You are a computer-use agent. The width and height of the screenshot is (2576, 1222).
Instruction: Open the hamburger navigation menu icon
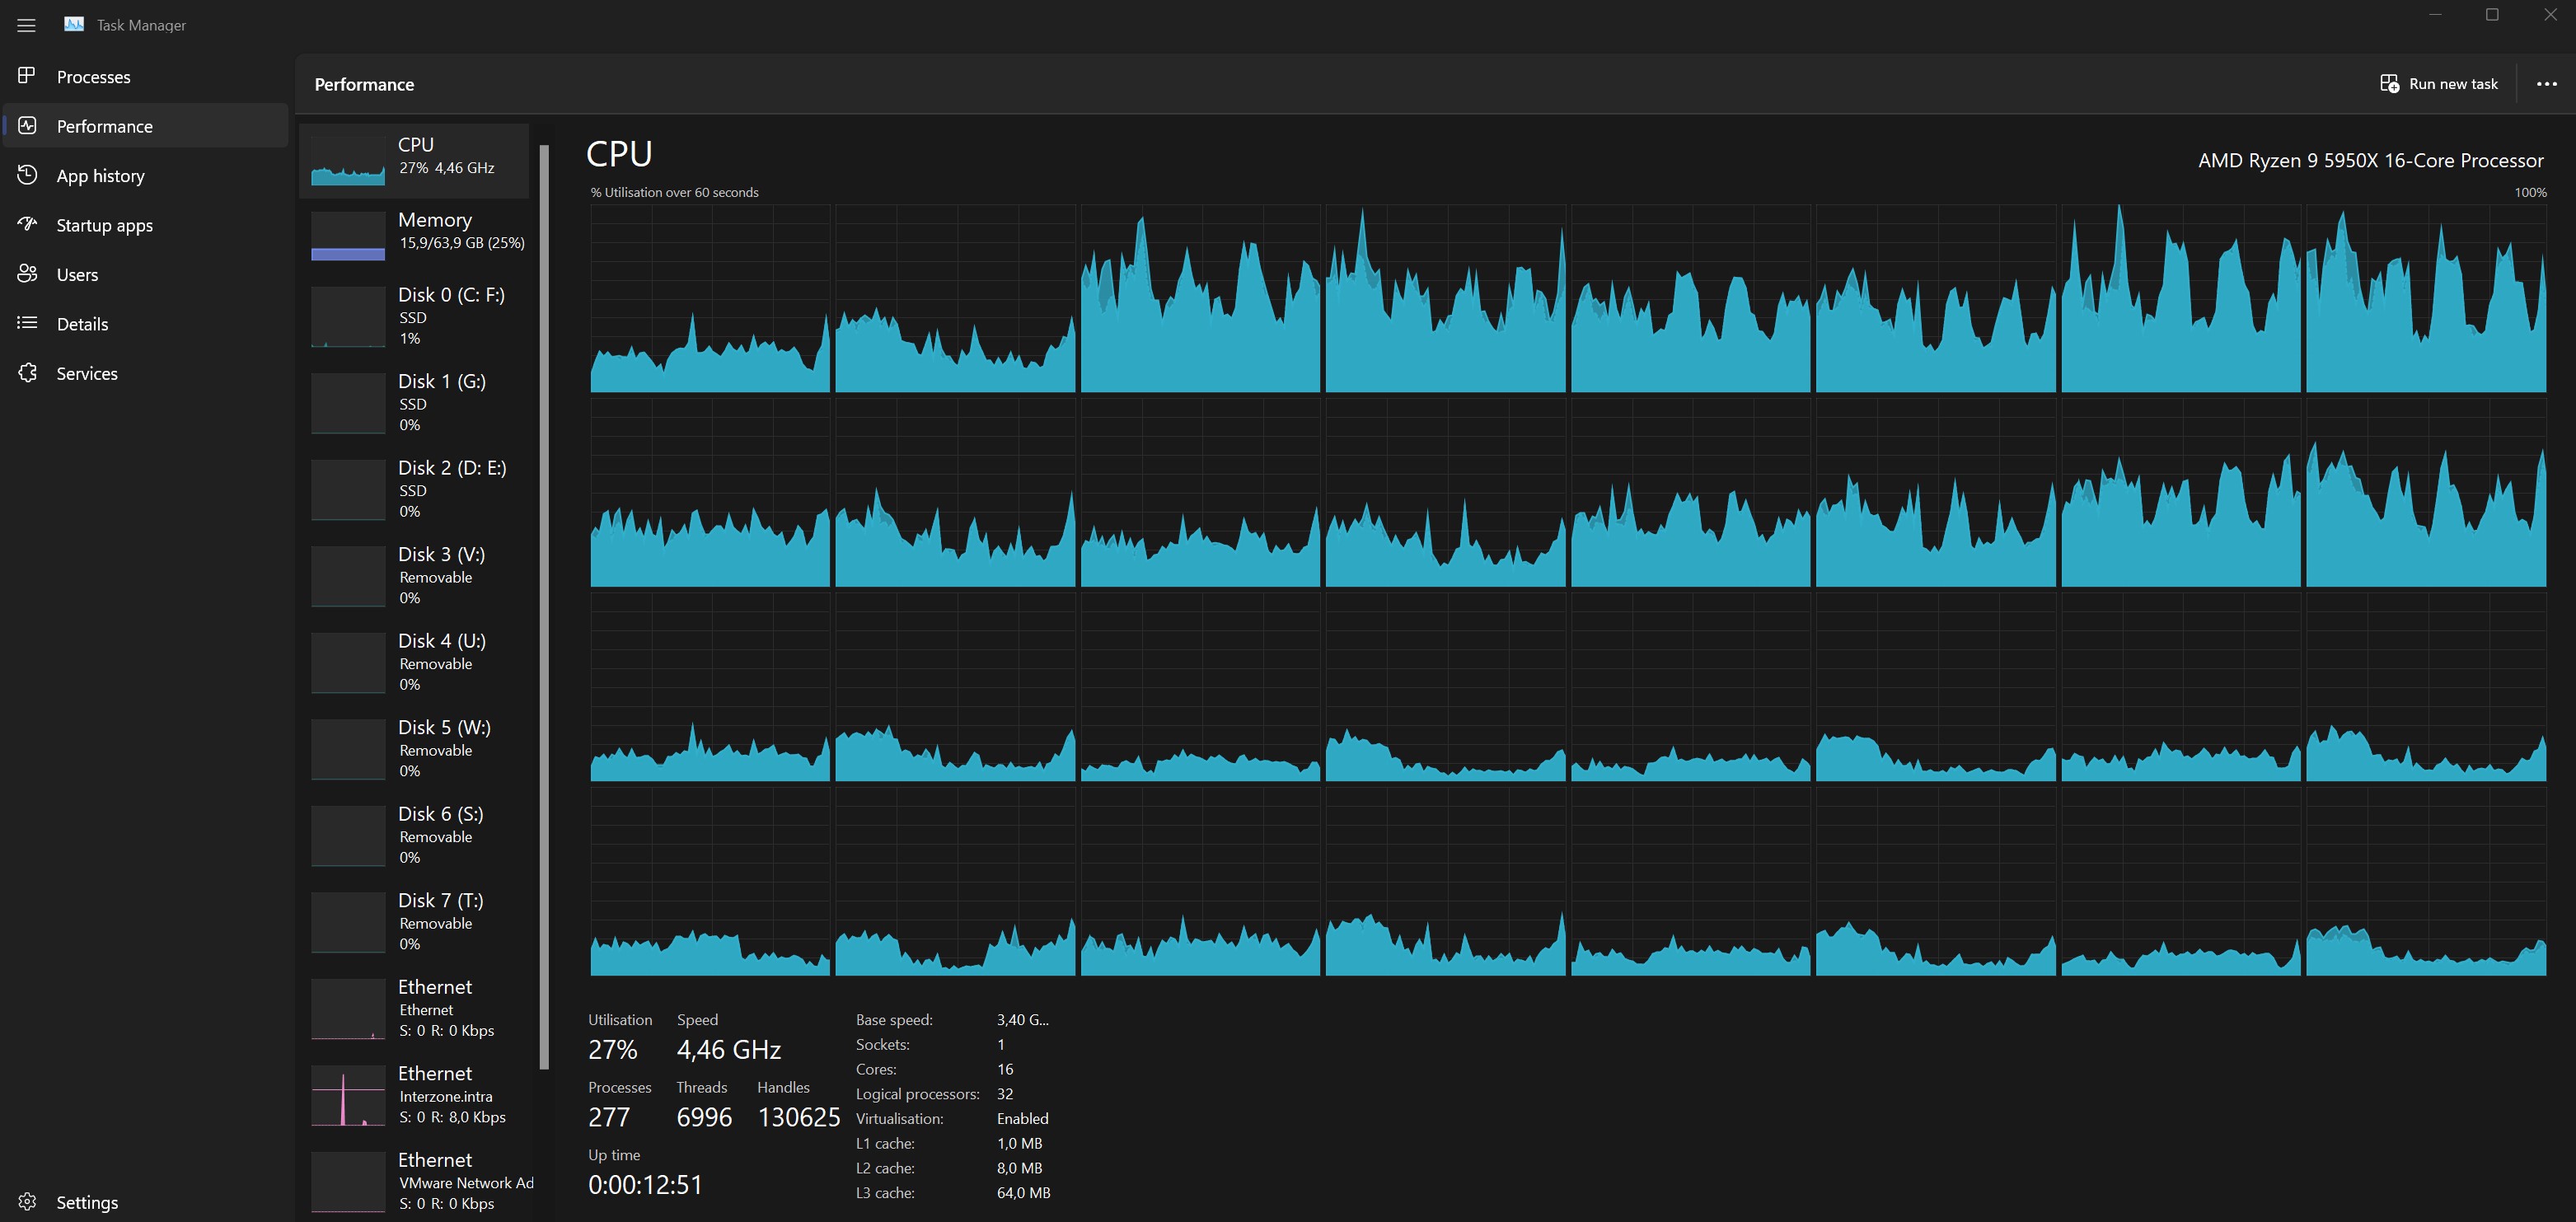click(x=27, y=25)
